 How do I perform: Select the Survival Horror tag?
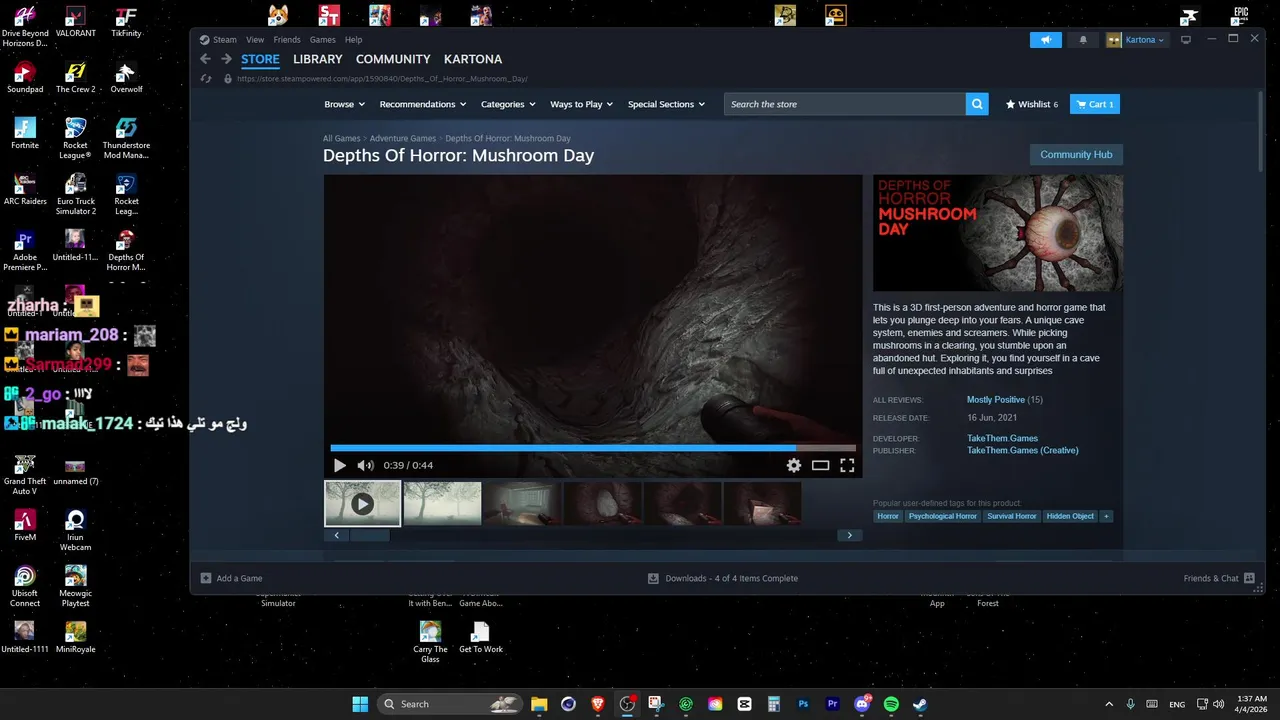1012,516
